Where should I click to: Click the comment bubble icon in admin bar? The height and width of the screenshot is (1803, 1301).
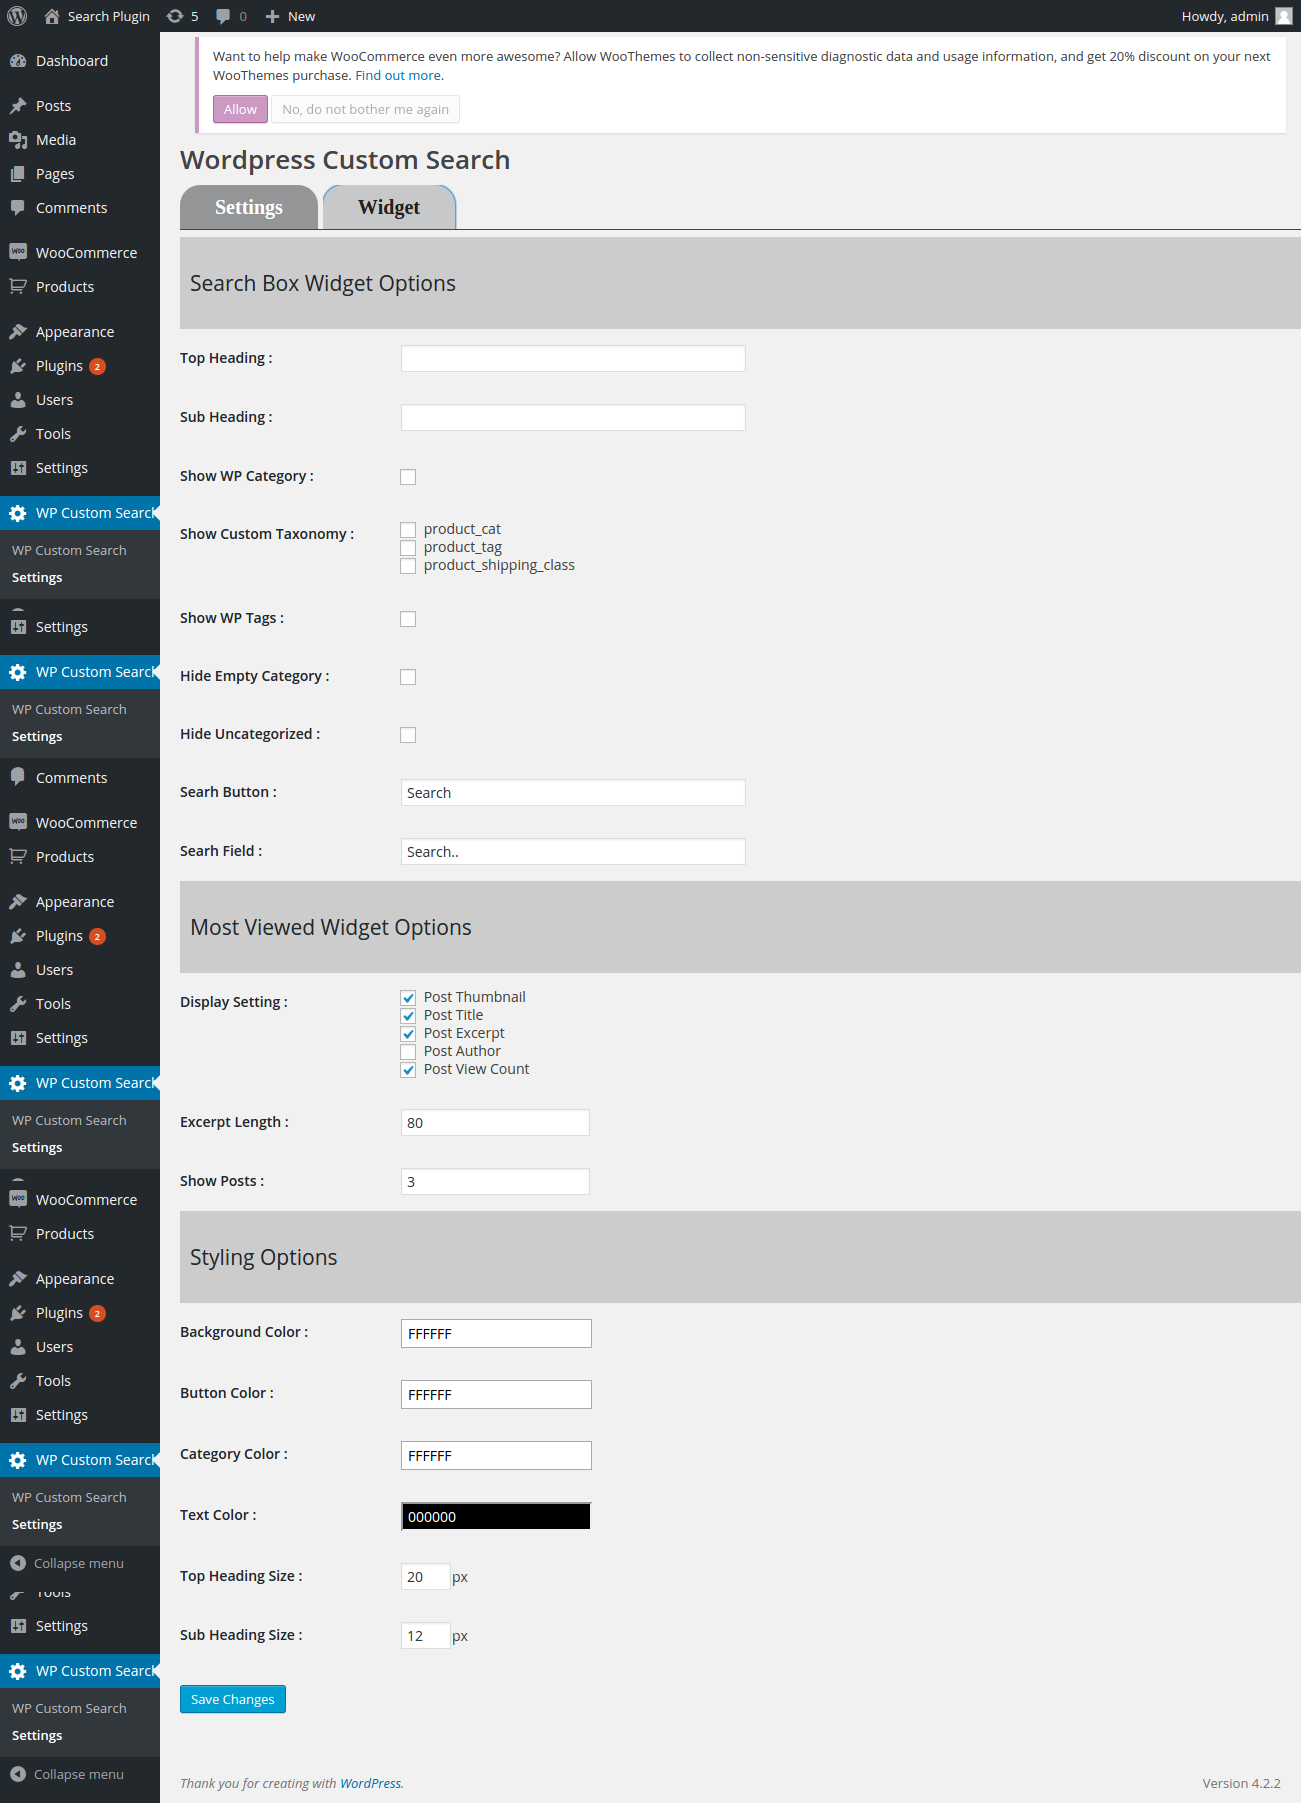click(223, 16)
